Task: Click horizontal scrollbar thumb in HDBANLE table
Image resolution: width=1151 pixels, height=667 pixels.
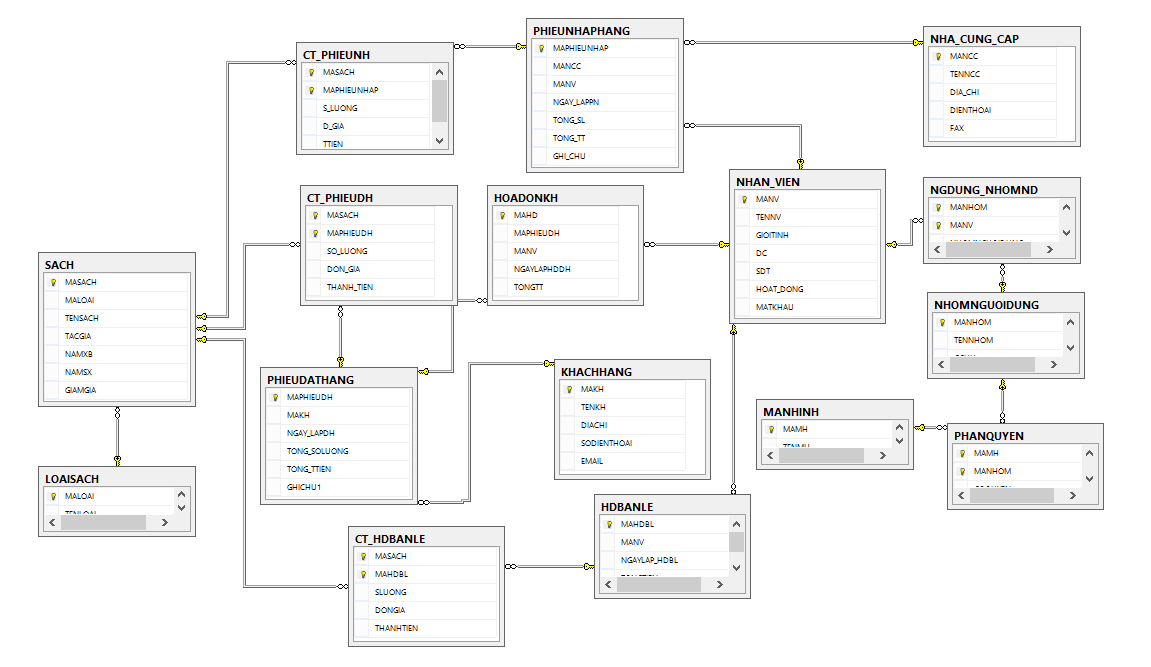Action: 658,585
